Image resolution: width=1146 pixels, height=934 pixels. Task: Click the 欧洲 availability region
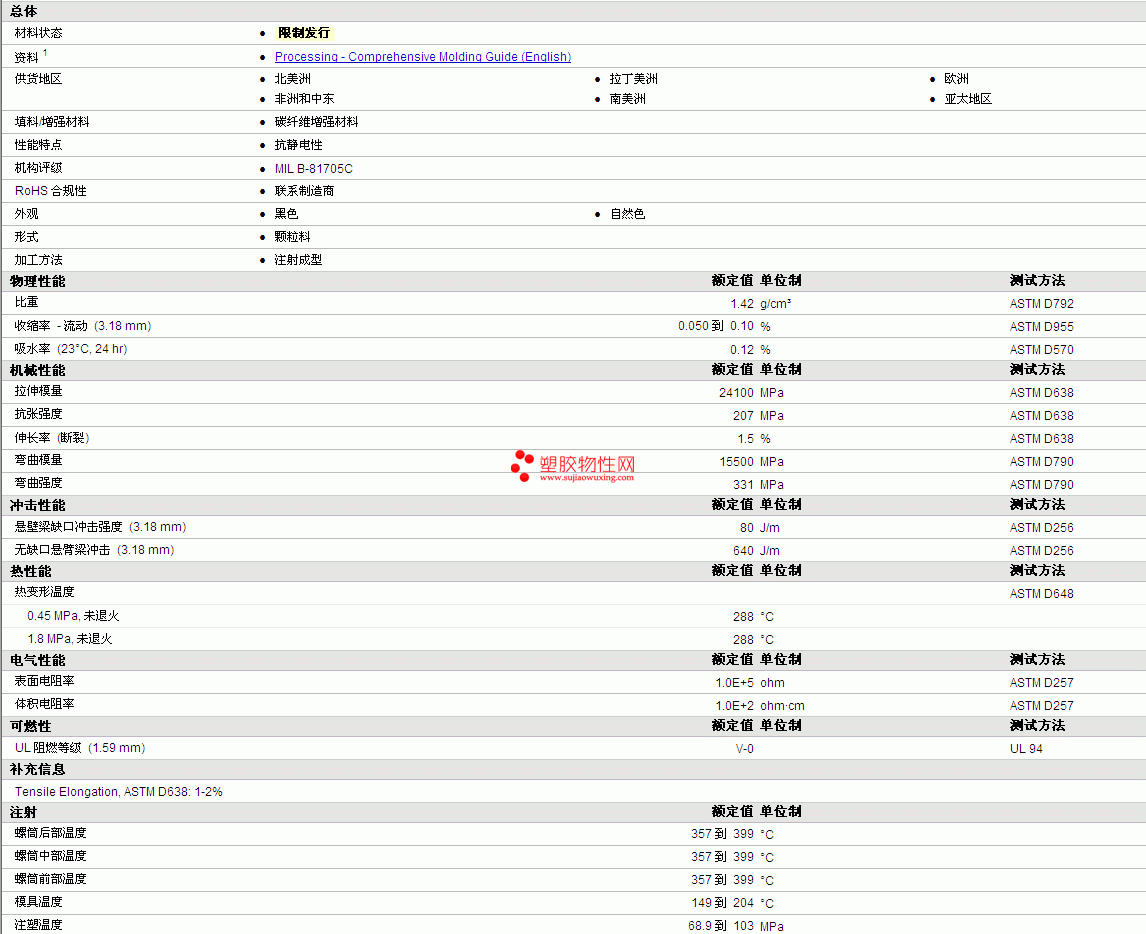pos(956,79)
